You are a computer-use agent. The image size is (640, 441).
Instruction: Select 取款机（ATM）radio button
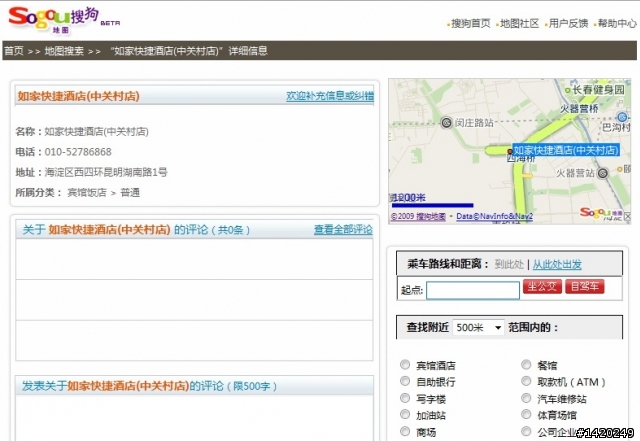pyautogui.click(x=526, y=381)
